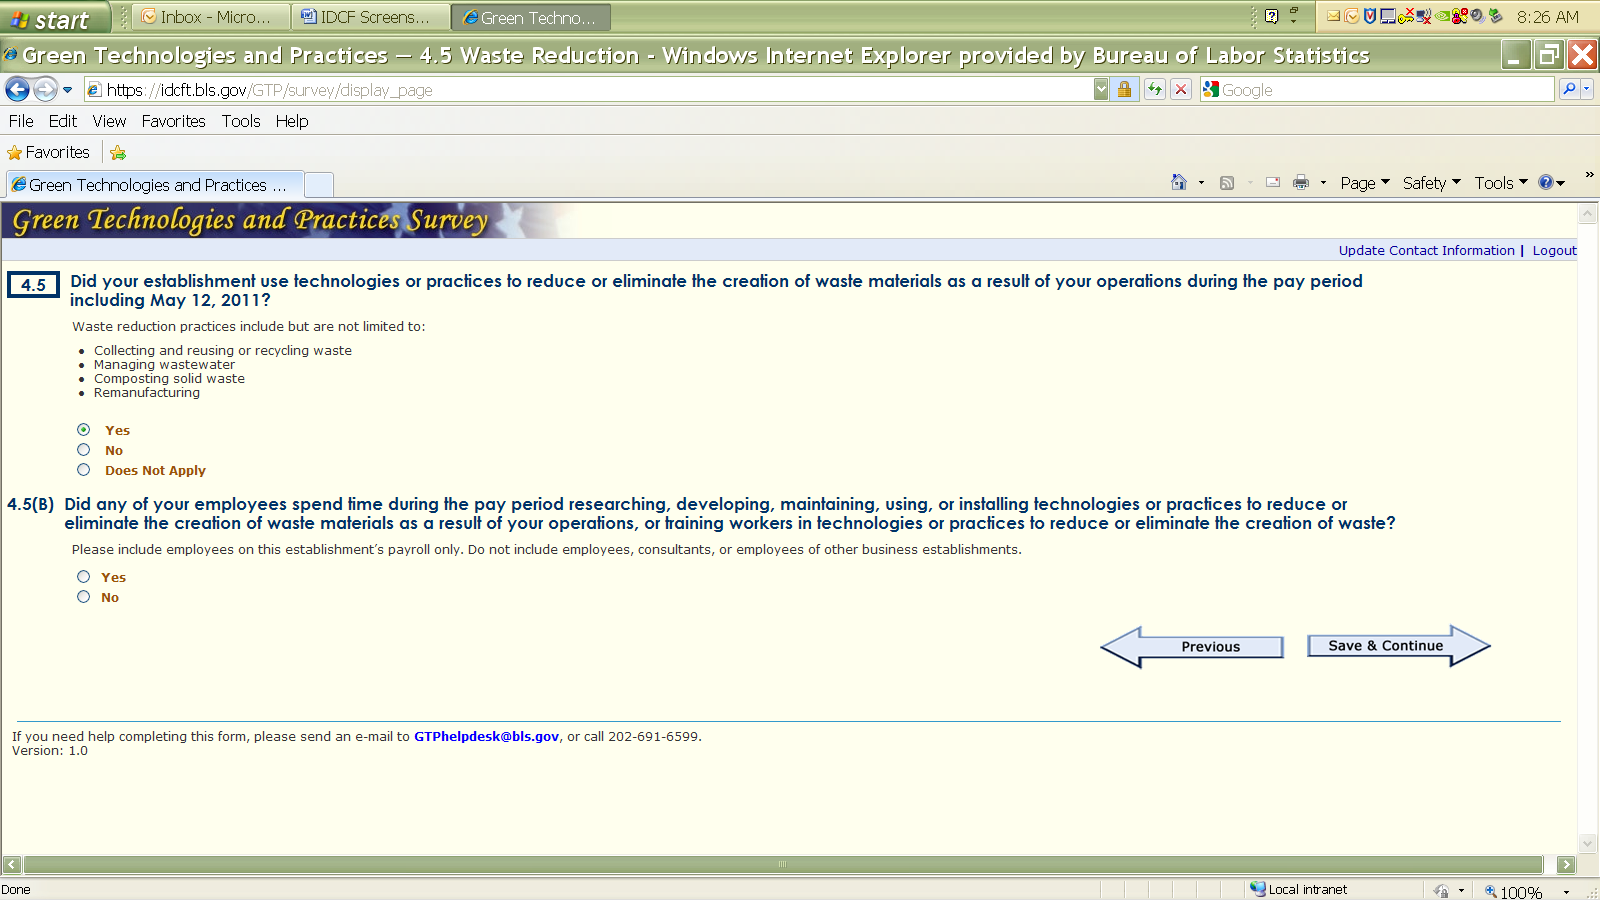Image resolution: width=1600 pixels, height=900 pixels.
Task: Click the browser Back arrow button
Action: 17,90
